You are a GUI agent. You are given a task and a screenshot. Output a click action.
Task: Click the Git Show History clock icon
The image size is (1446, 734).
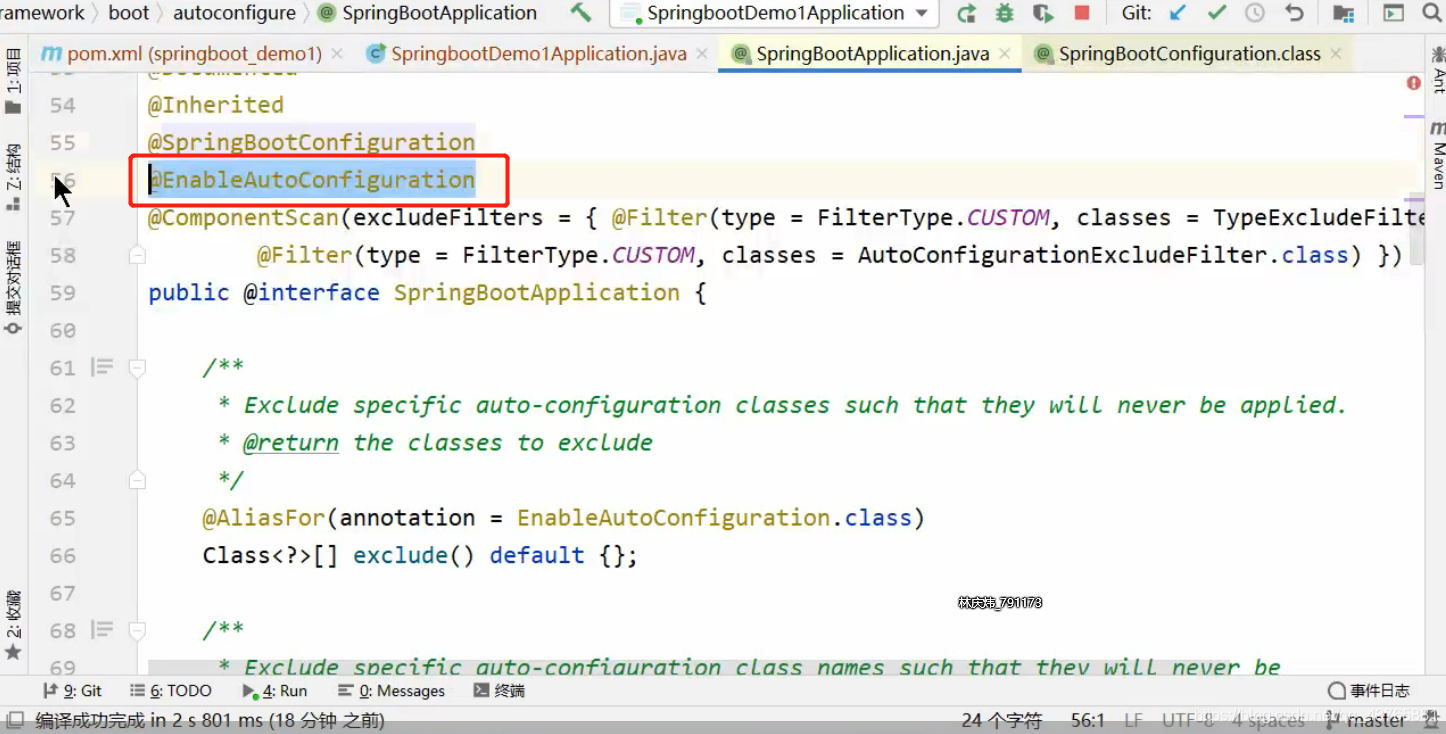(x=1255, y=13)
